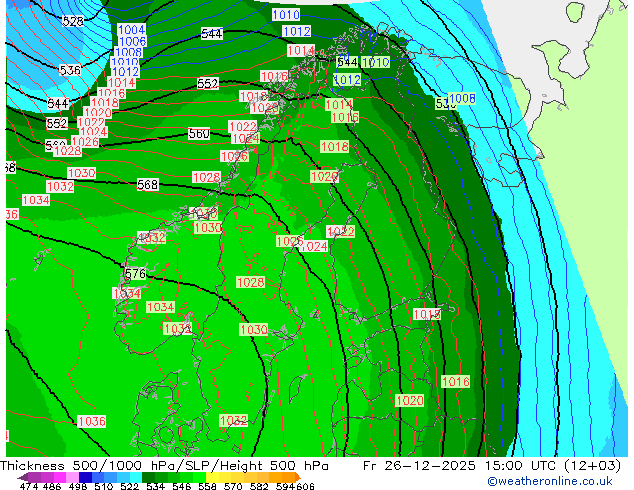Click the 498 value on the legend
This screenshot has width=634, height=490.
pyautogui.click(x=78, y=486)
